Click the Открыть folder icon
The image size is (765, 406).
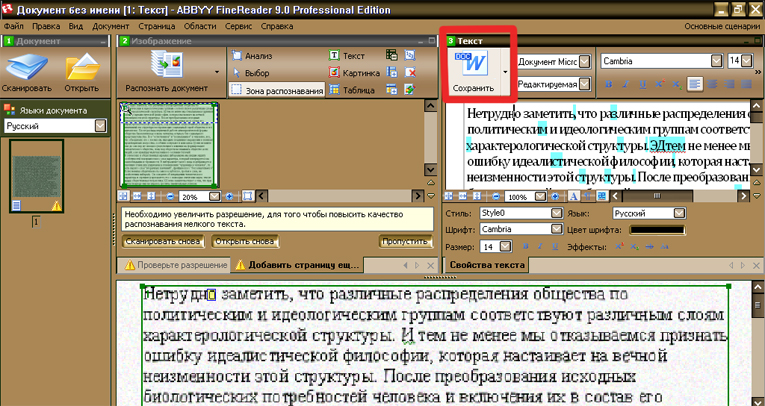coord(82,68)
